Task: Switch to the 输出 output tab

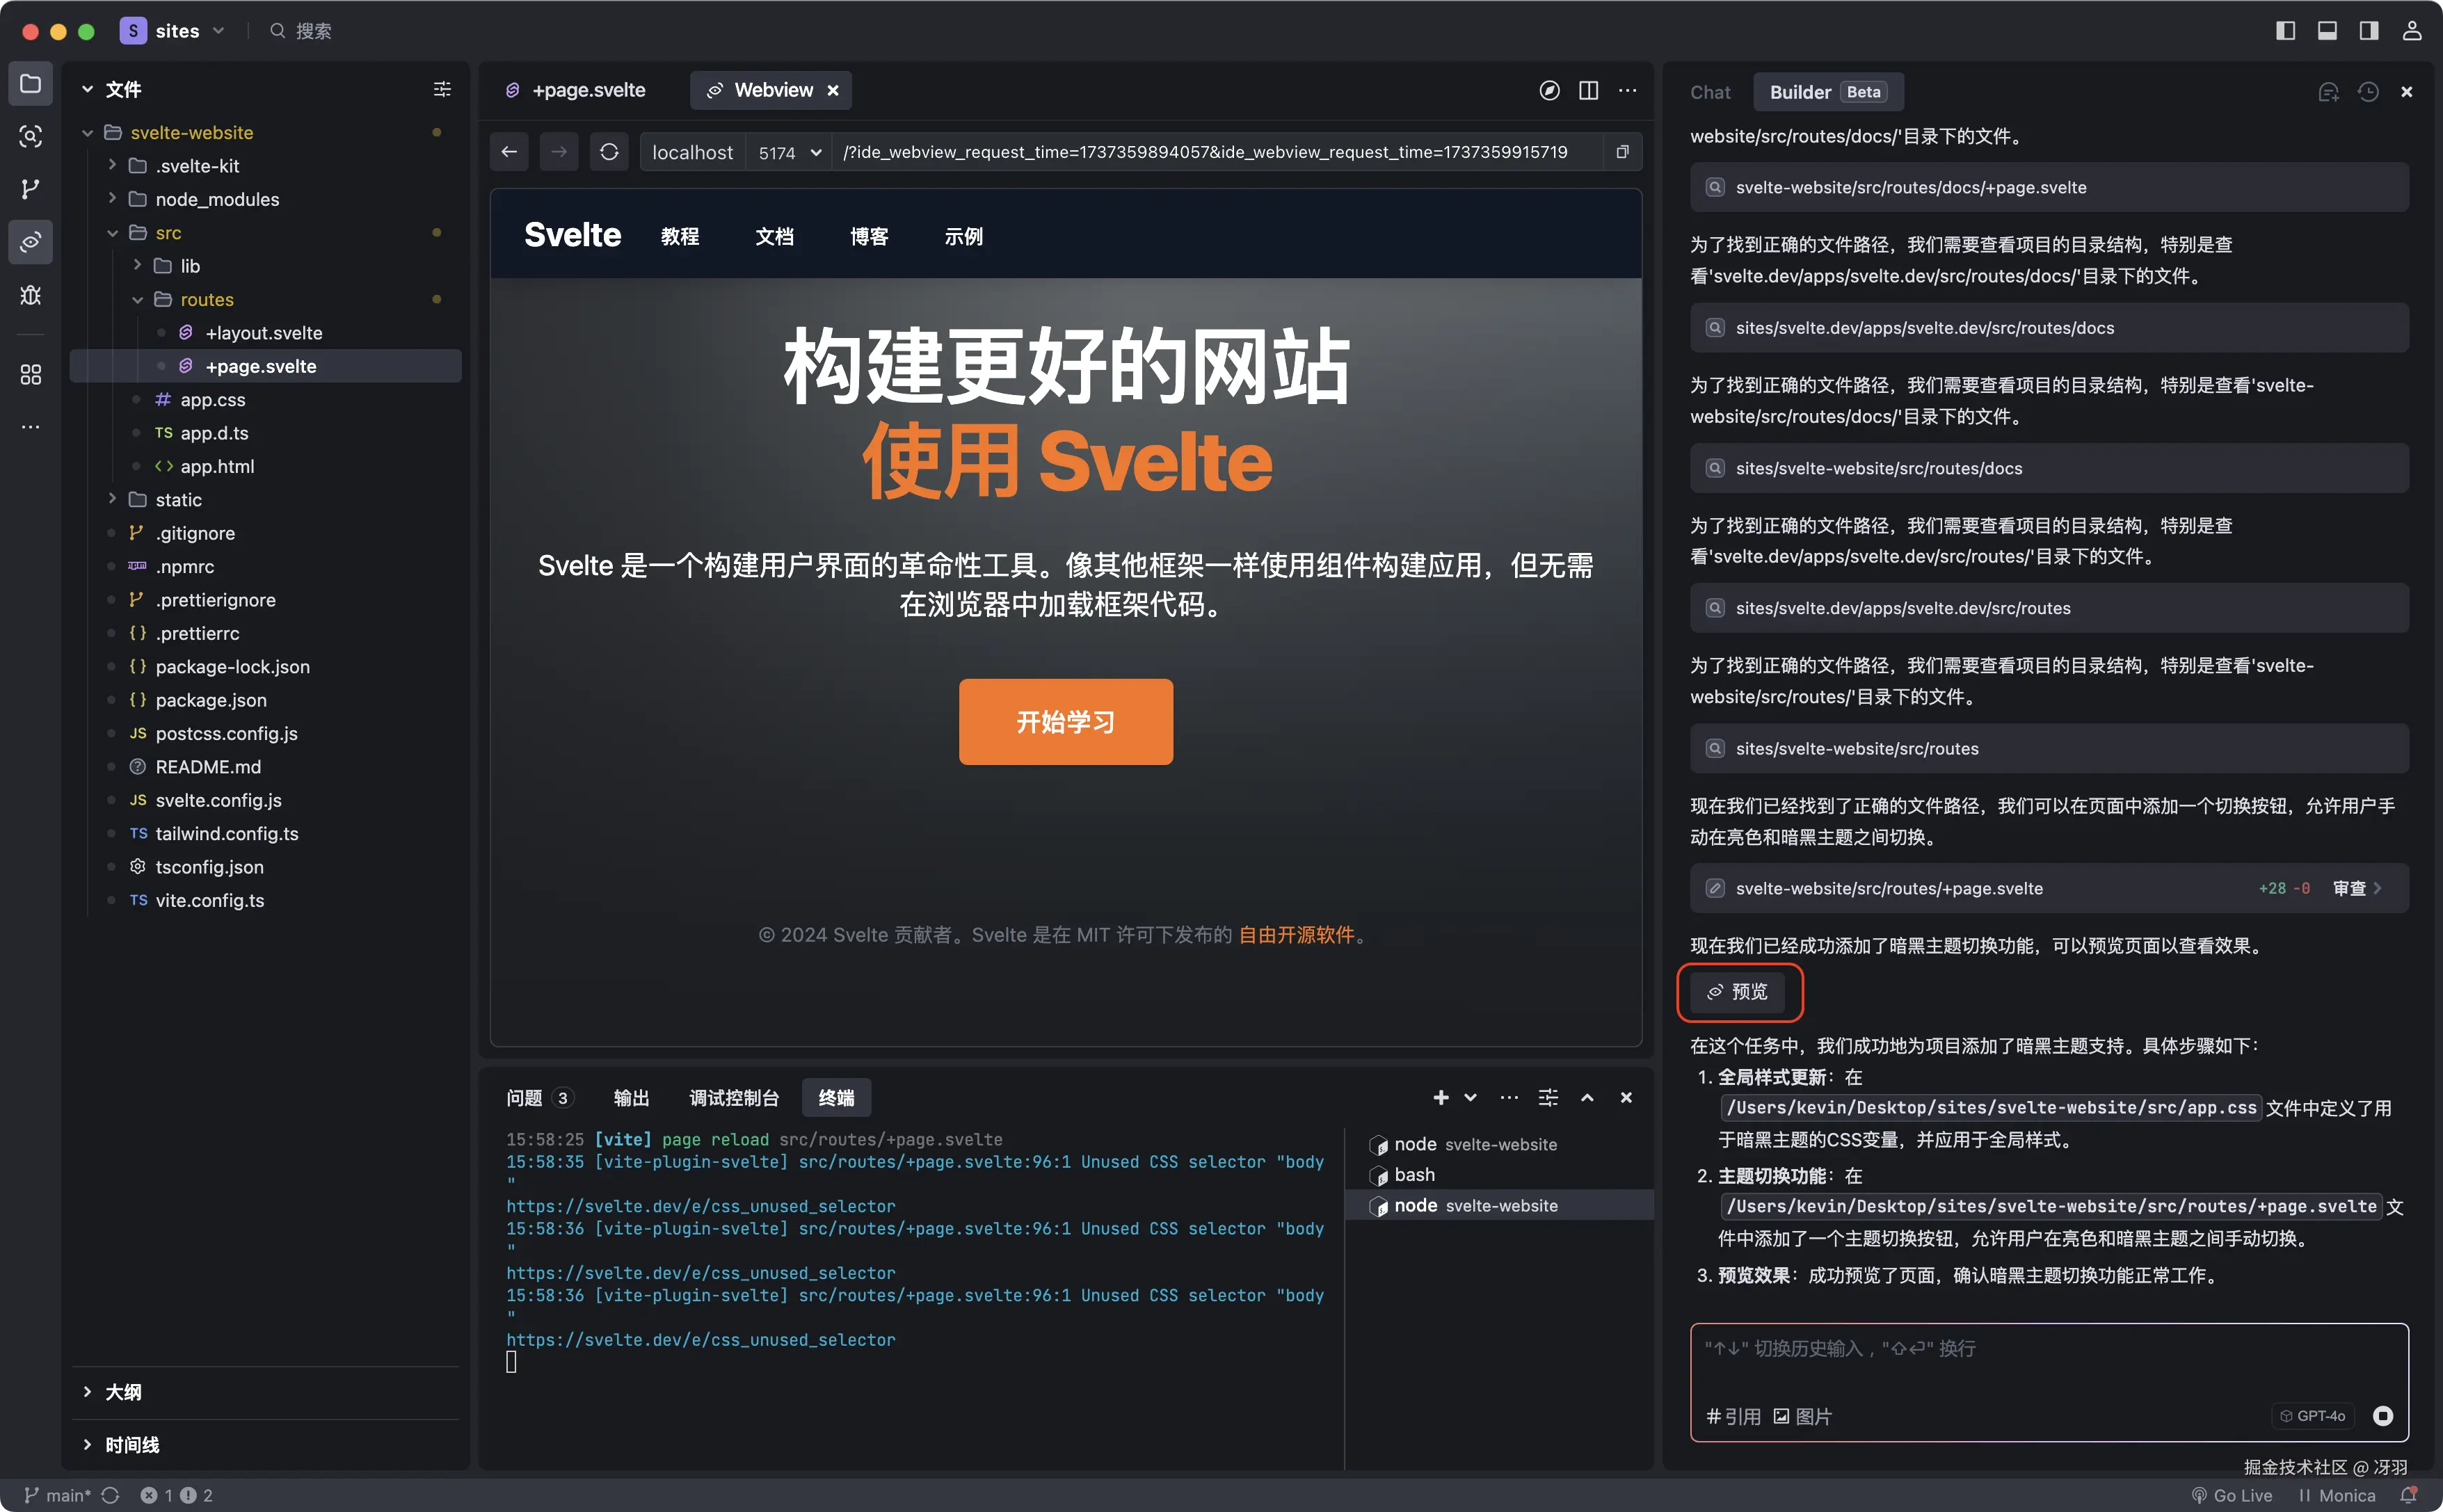Action: point(630,1098)
